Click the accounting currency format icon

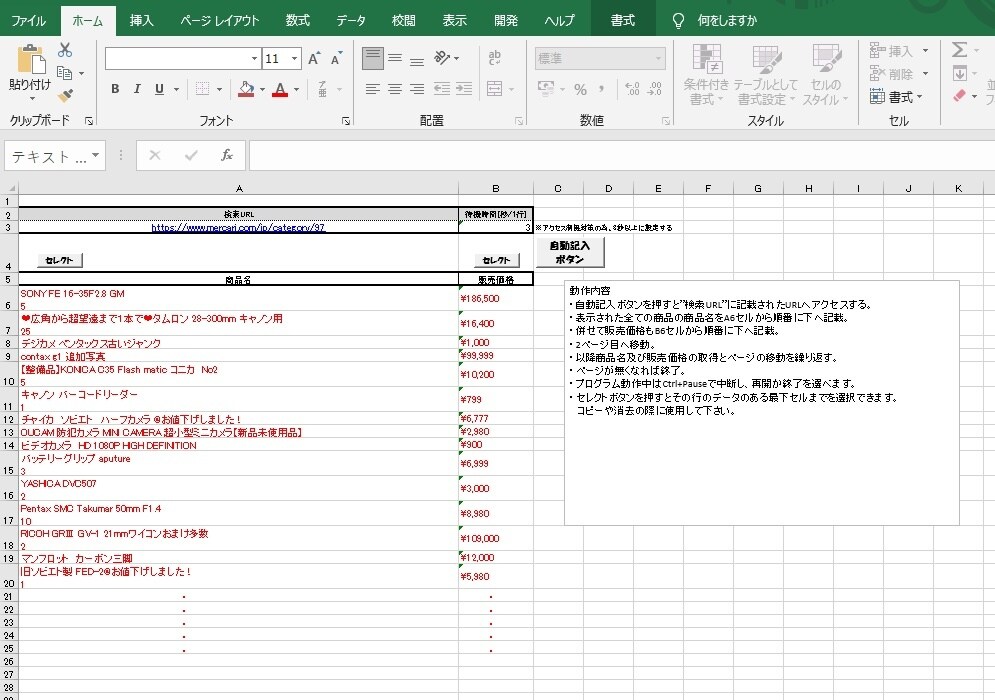(x=546, y=88)
